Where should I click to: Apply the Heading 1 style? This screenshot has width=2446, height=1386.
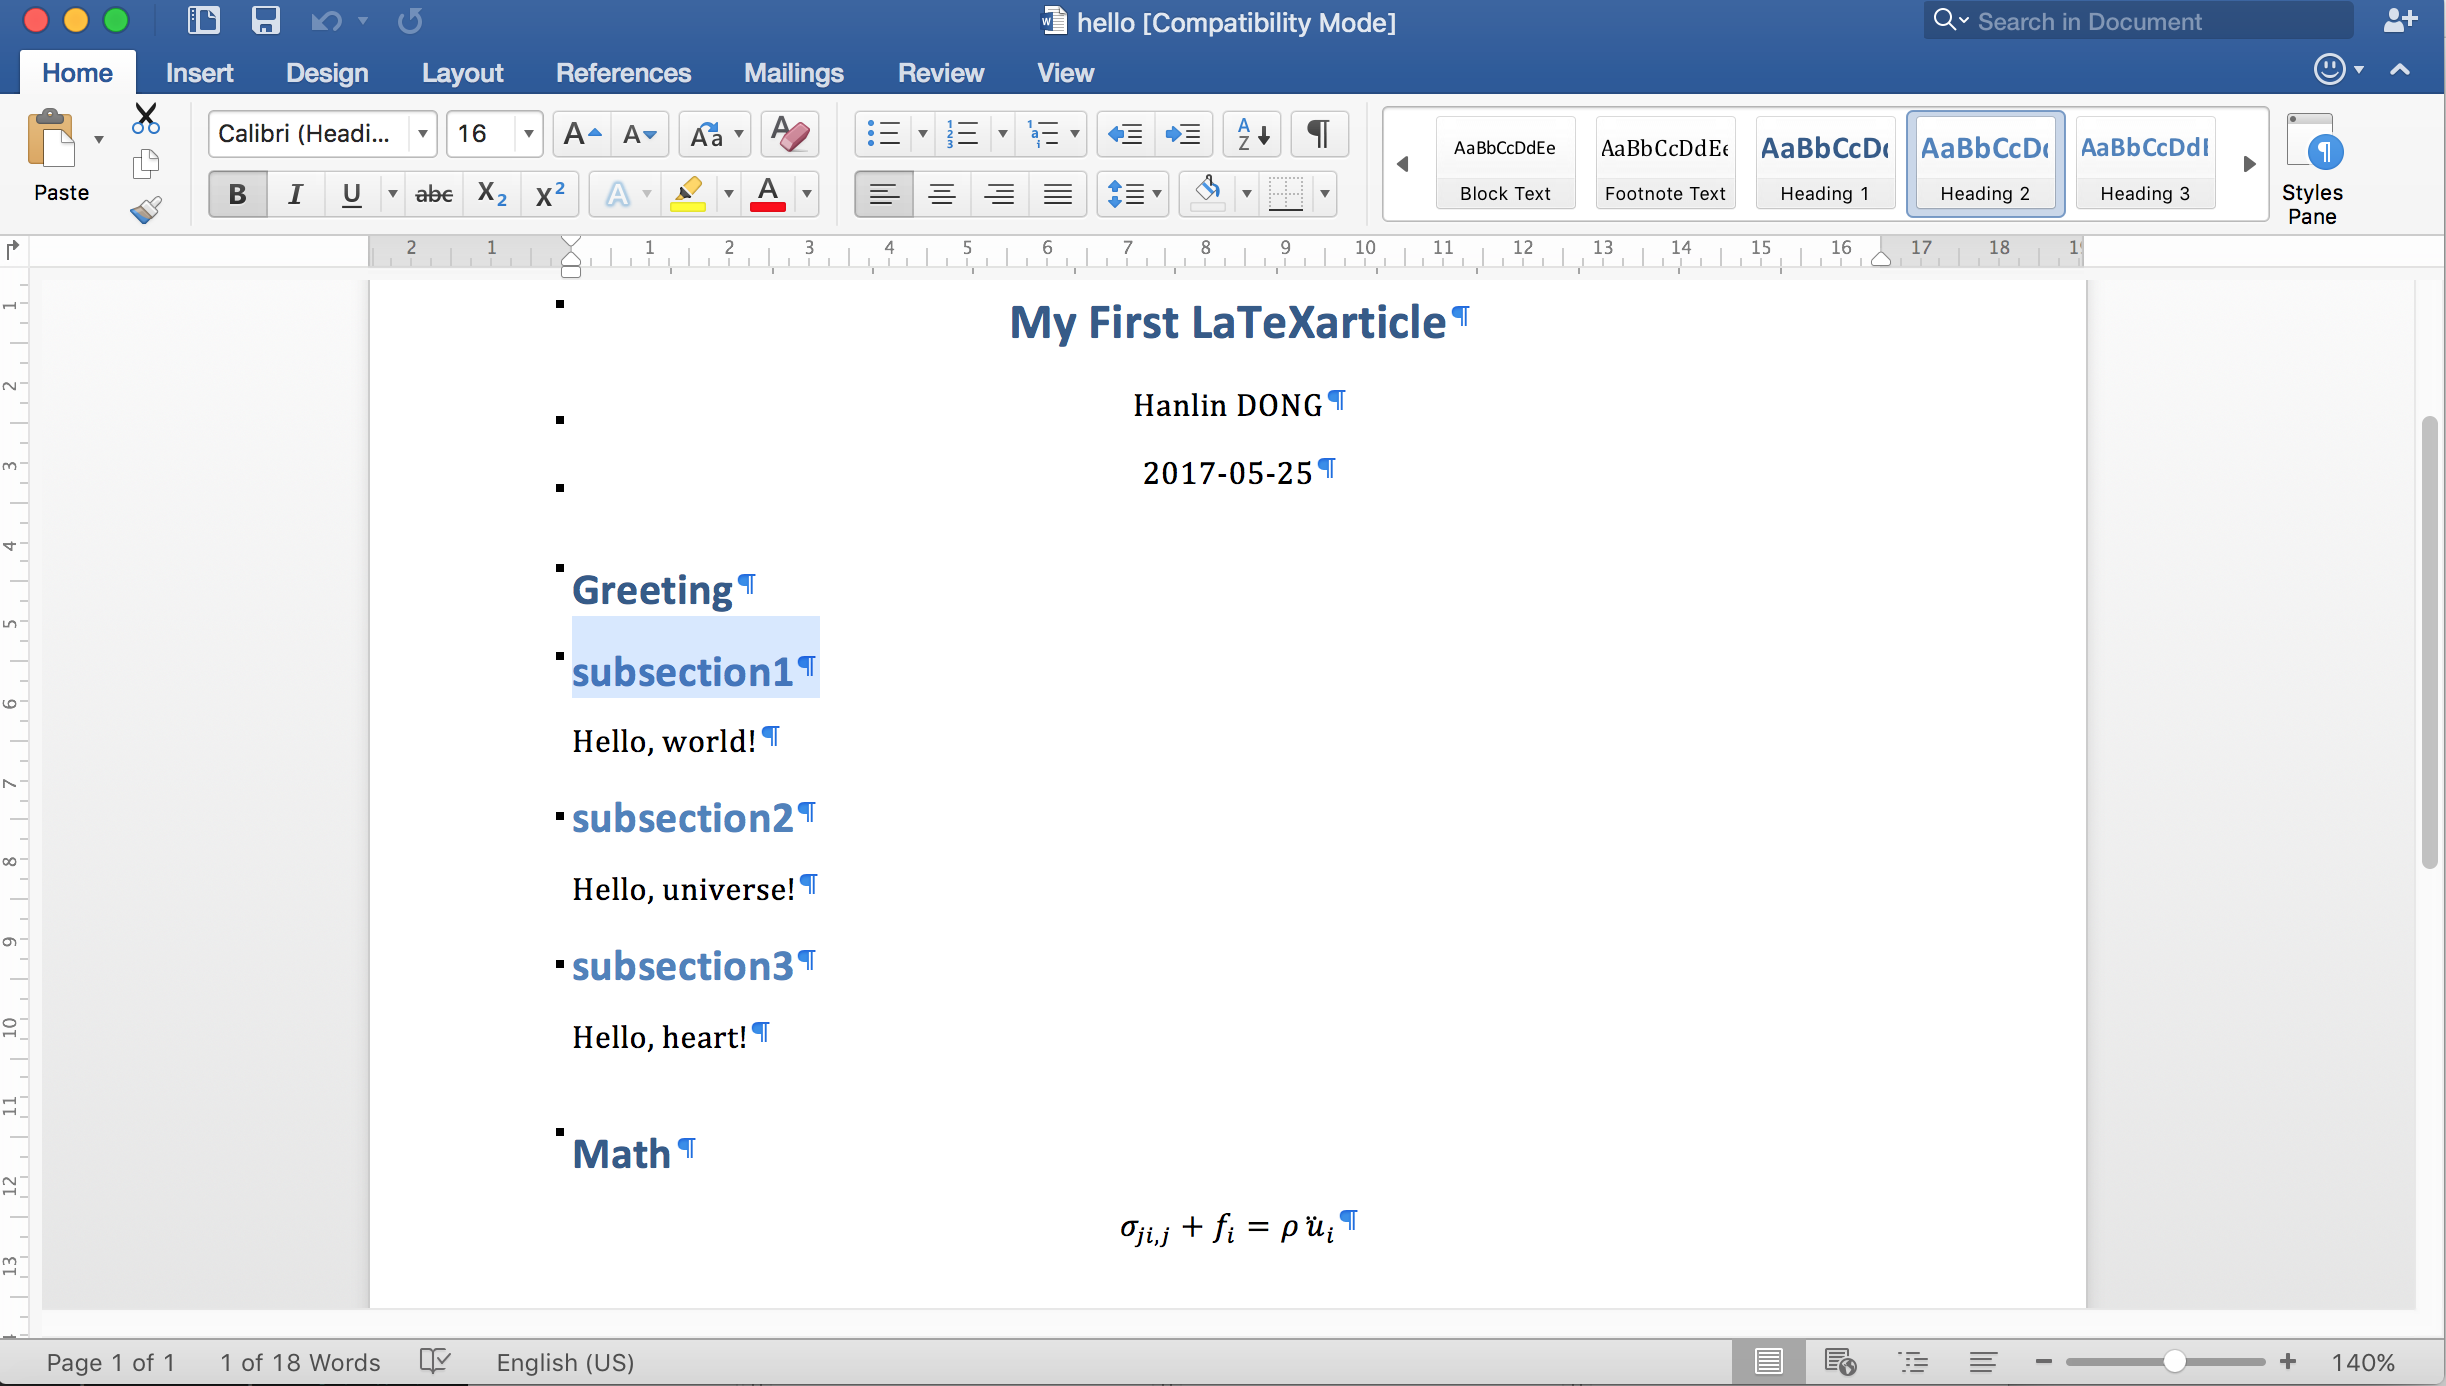point(1824,164)
